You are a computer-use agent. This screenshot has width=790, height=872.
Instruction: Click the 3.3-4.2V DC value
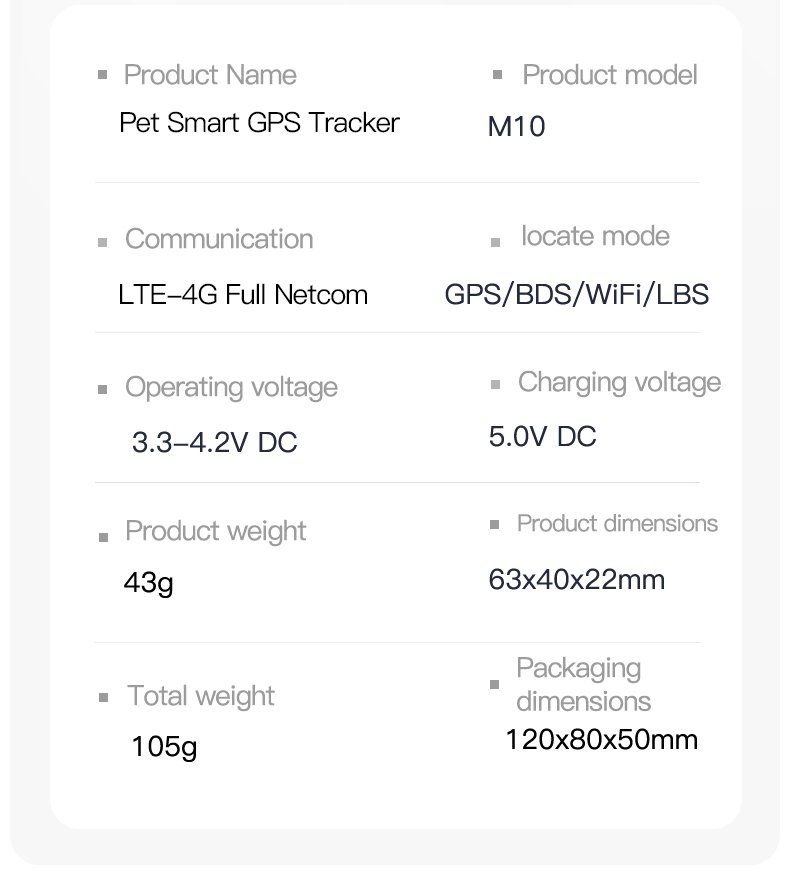(x=214, y=442)
